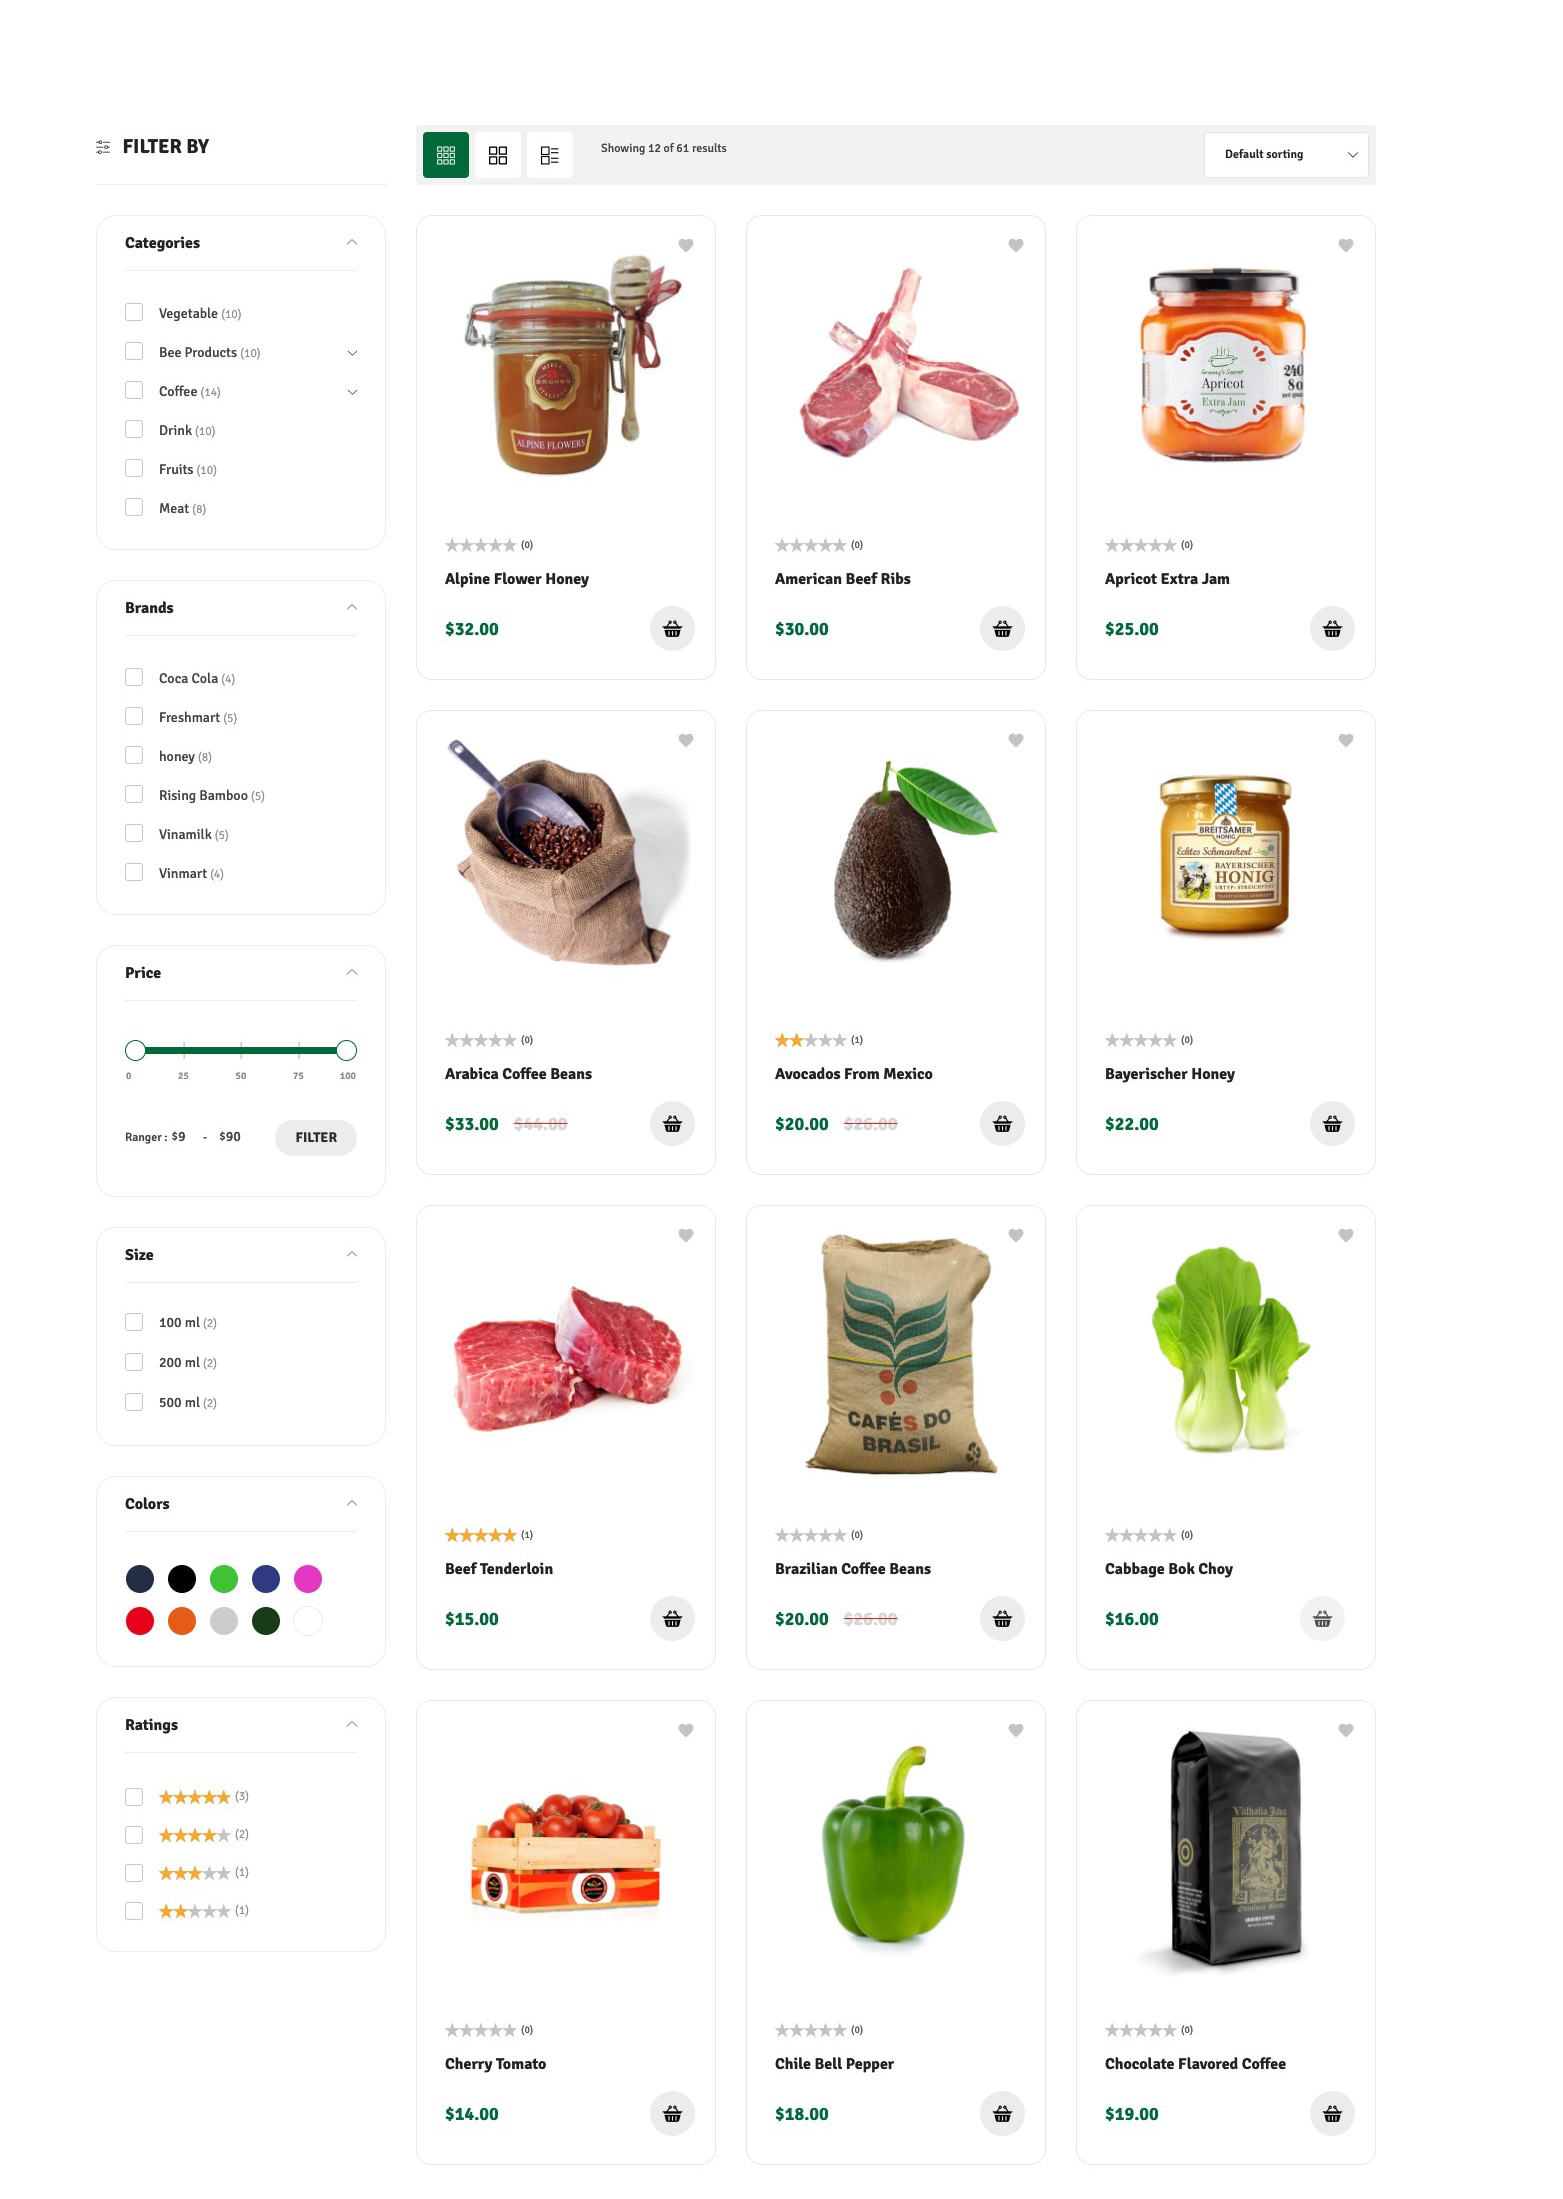Pick the pink color swatch
This screenshot has width=1563, height=2199.
point(308,1579)
